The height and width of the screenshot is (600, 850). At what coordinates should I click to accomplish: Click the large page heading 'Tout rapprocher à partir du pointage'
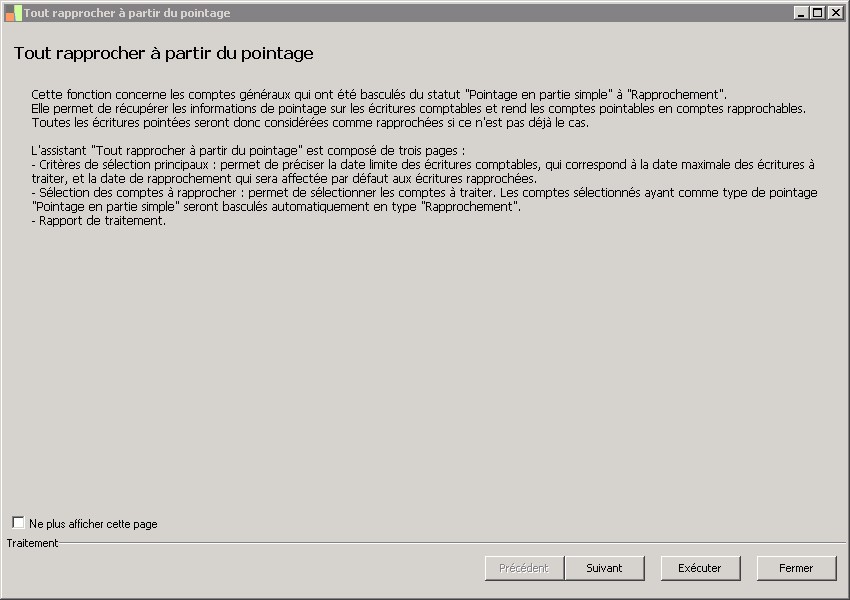164,53
